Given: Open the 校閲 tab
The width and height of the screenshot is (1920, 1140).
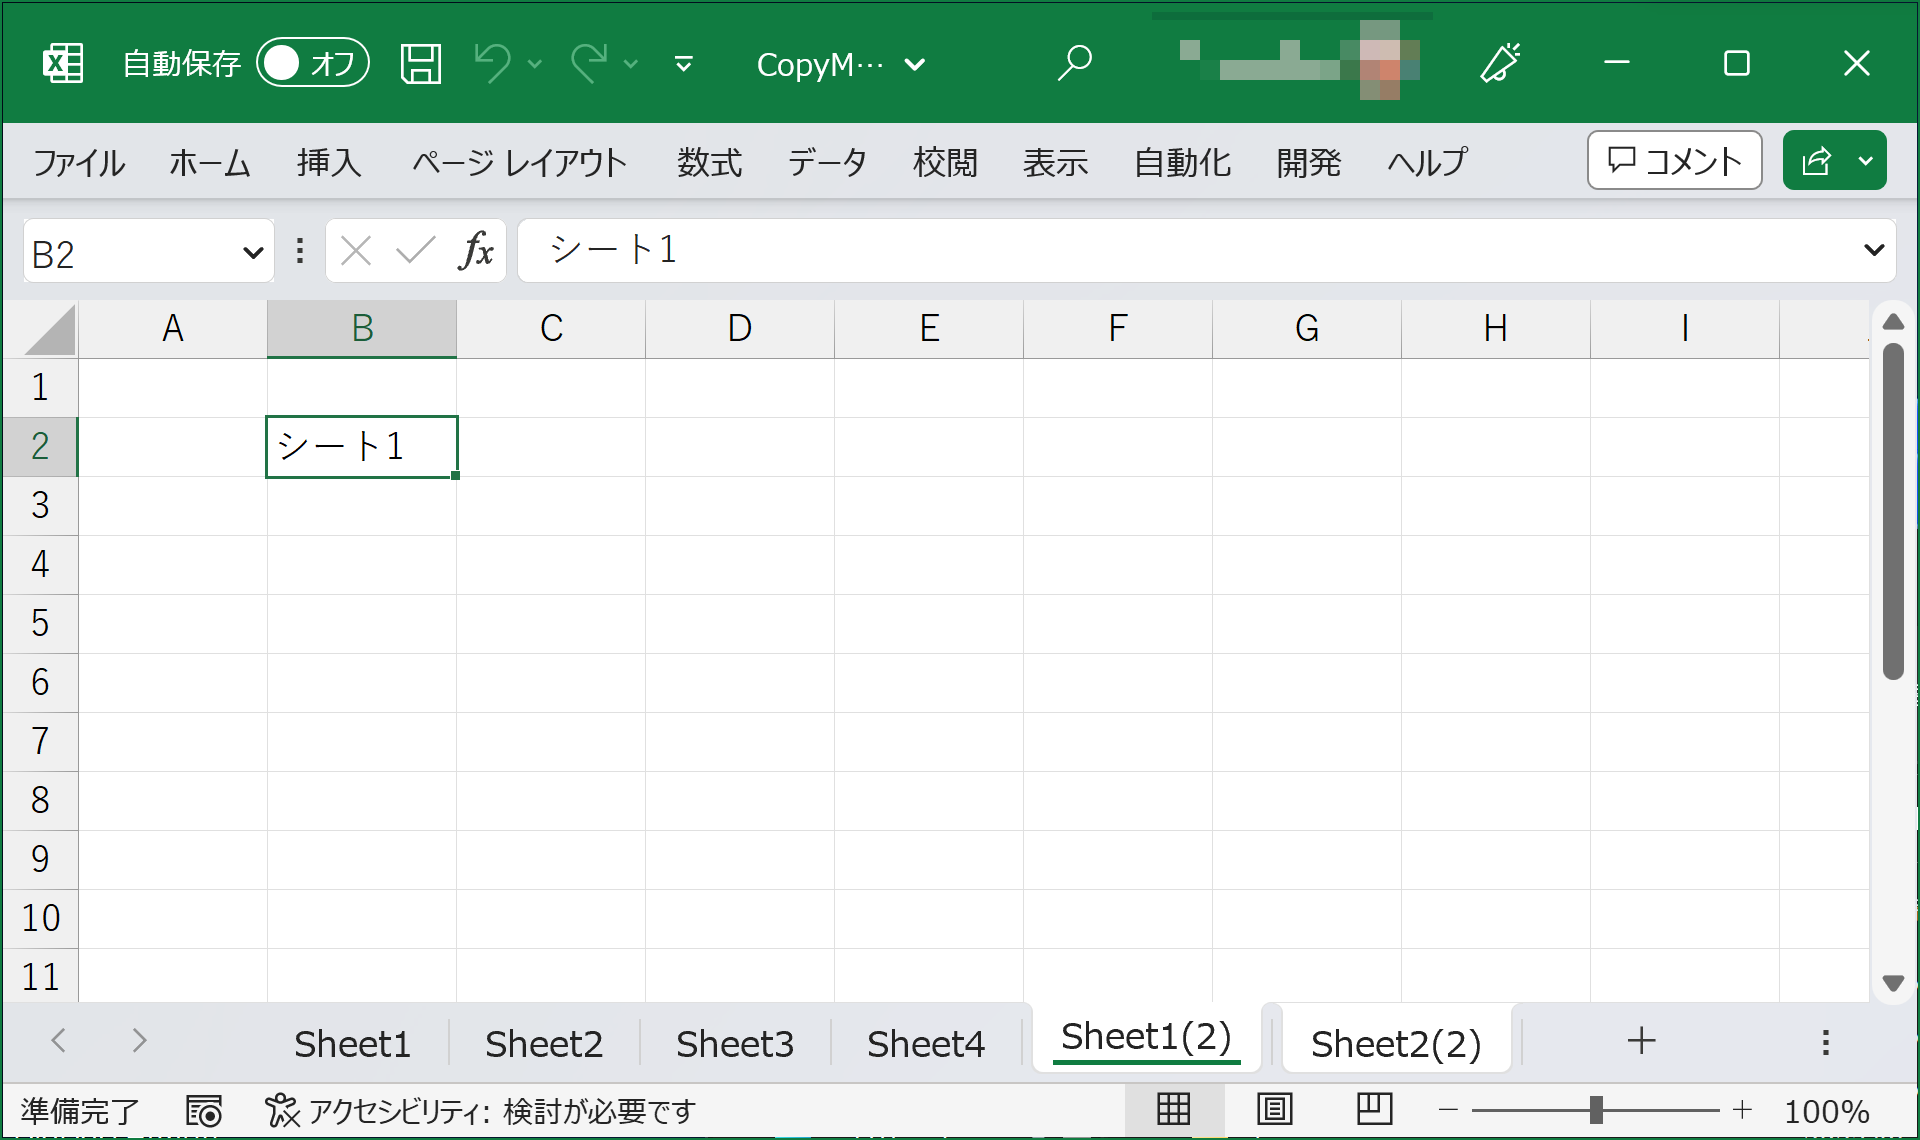Looking at the screenshot, I should click(945, 162).
